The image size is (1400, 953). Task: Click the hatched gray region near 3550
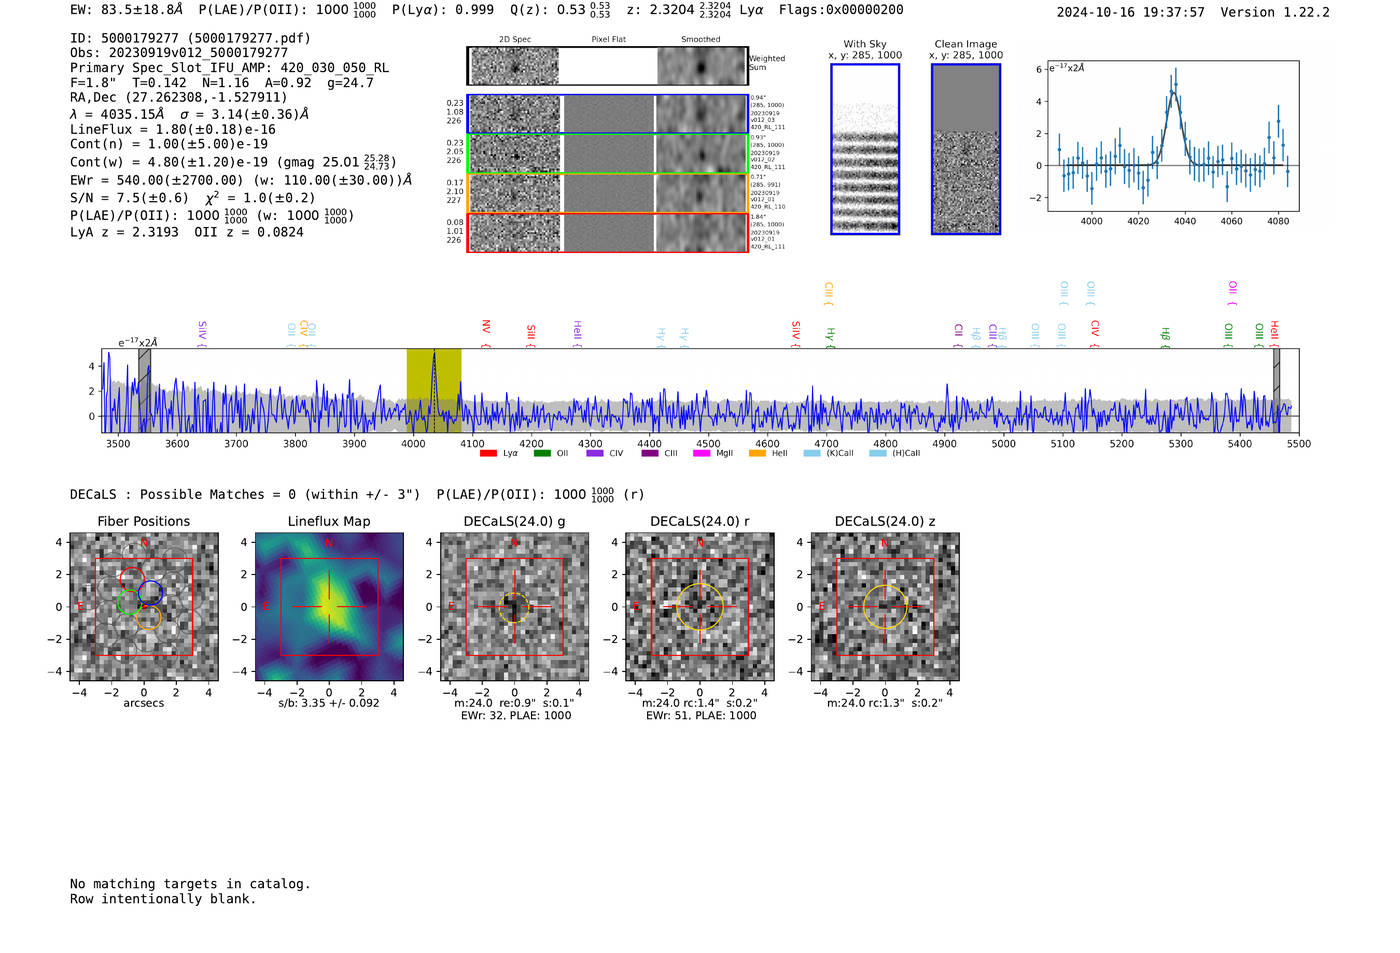click(x=144, y=390)
